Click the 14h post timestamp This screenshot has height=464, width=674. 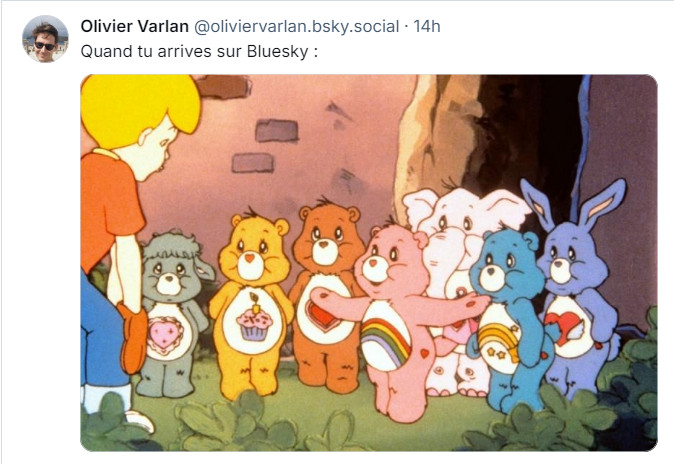click(426, 26)
